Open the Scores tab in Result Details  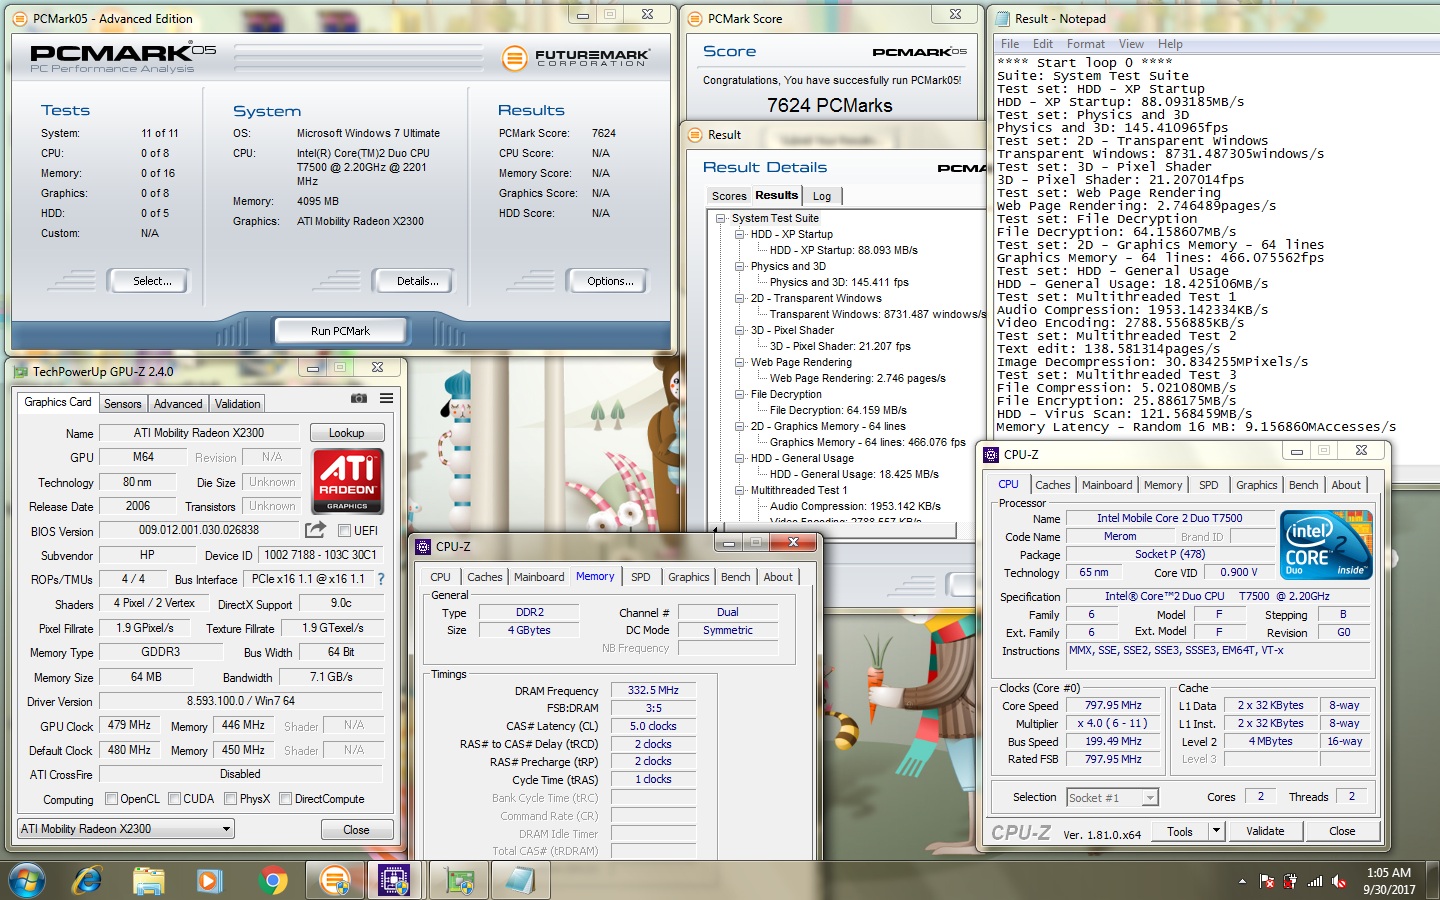click(729, 196)
